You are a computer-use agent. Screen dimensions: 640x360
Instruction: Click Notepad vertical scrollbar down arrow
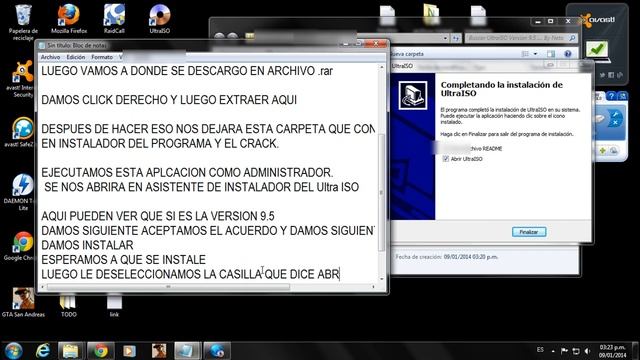[382, 279]
